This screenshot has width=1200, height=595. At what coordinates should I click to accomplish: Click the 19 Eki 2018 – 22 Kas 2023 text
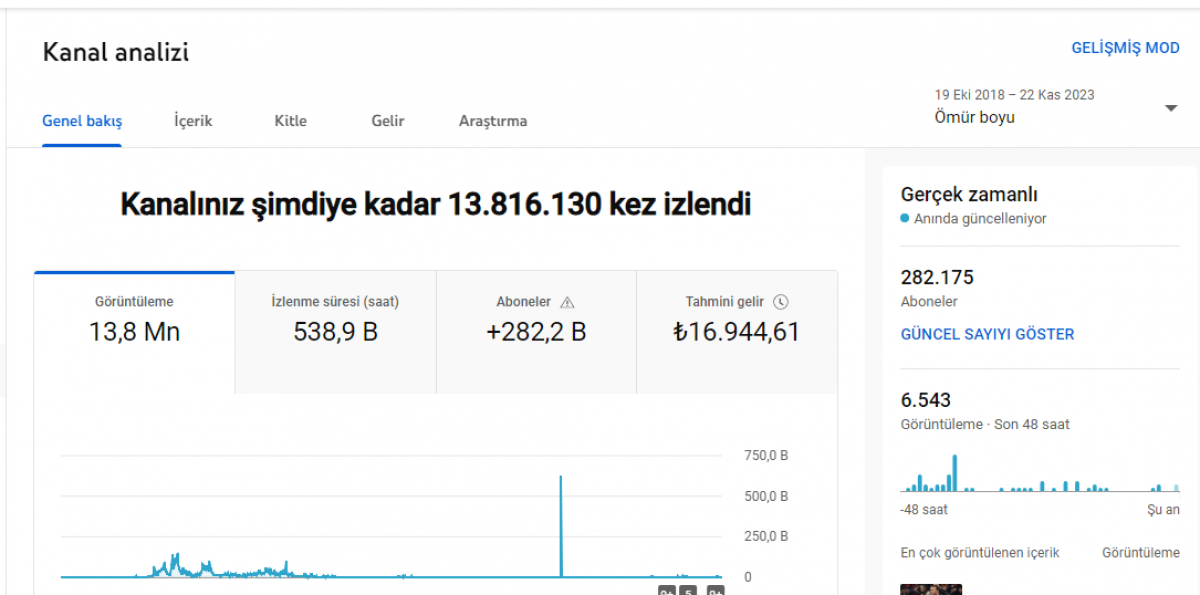[x=1014, y=95]
